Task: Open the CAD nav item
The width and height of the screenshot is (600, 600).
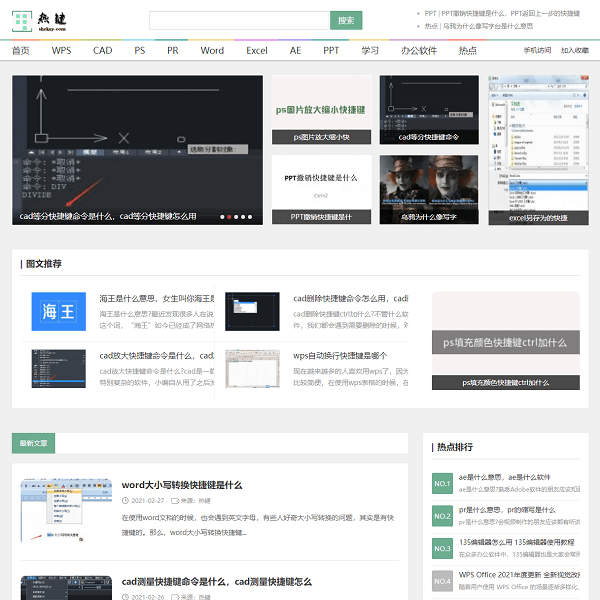Action: tap(103, 51)
